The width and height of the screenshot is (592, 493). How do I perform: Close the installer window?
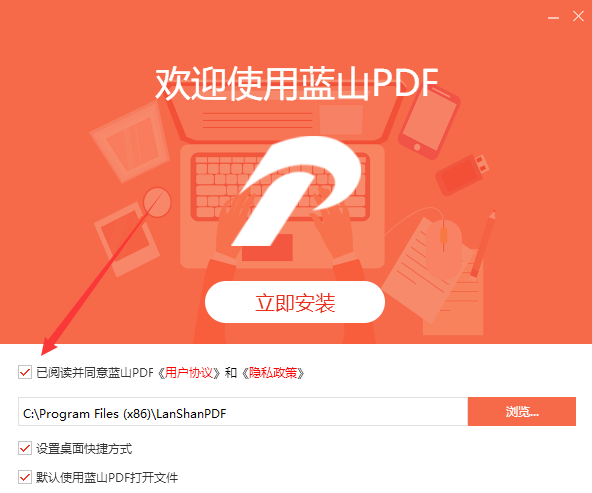[x=578, y=16]
